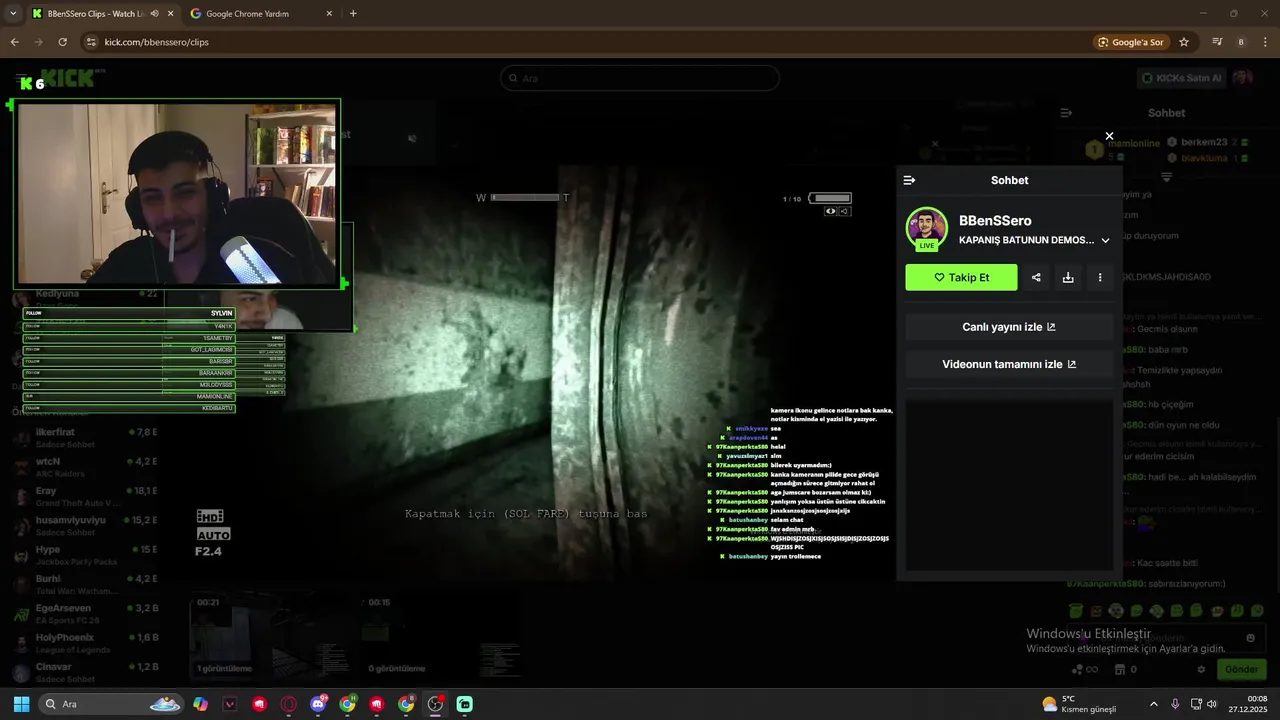Mute the BBenSSero Clips tab audio
This screenshot has height=720, width=1280.
154,13
